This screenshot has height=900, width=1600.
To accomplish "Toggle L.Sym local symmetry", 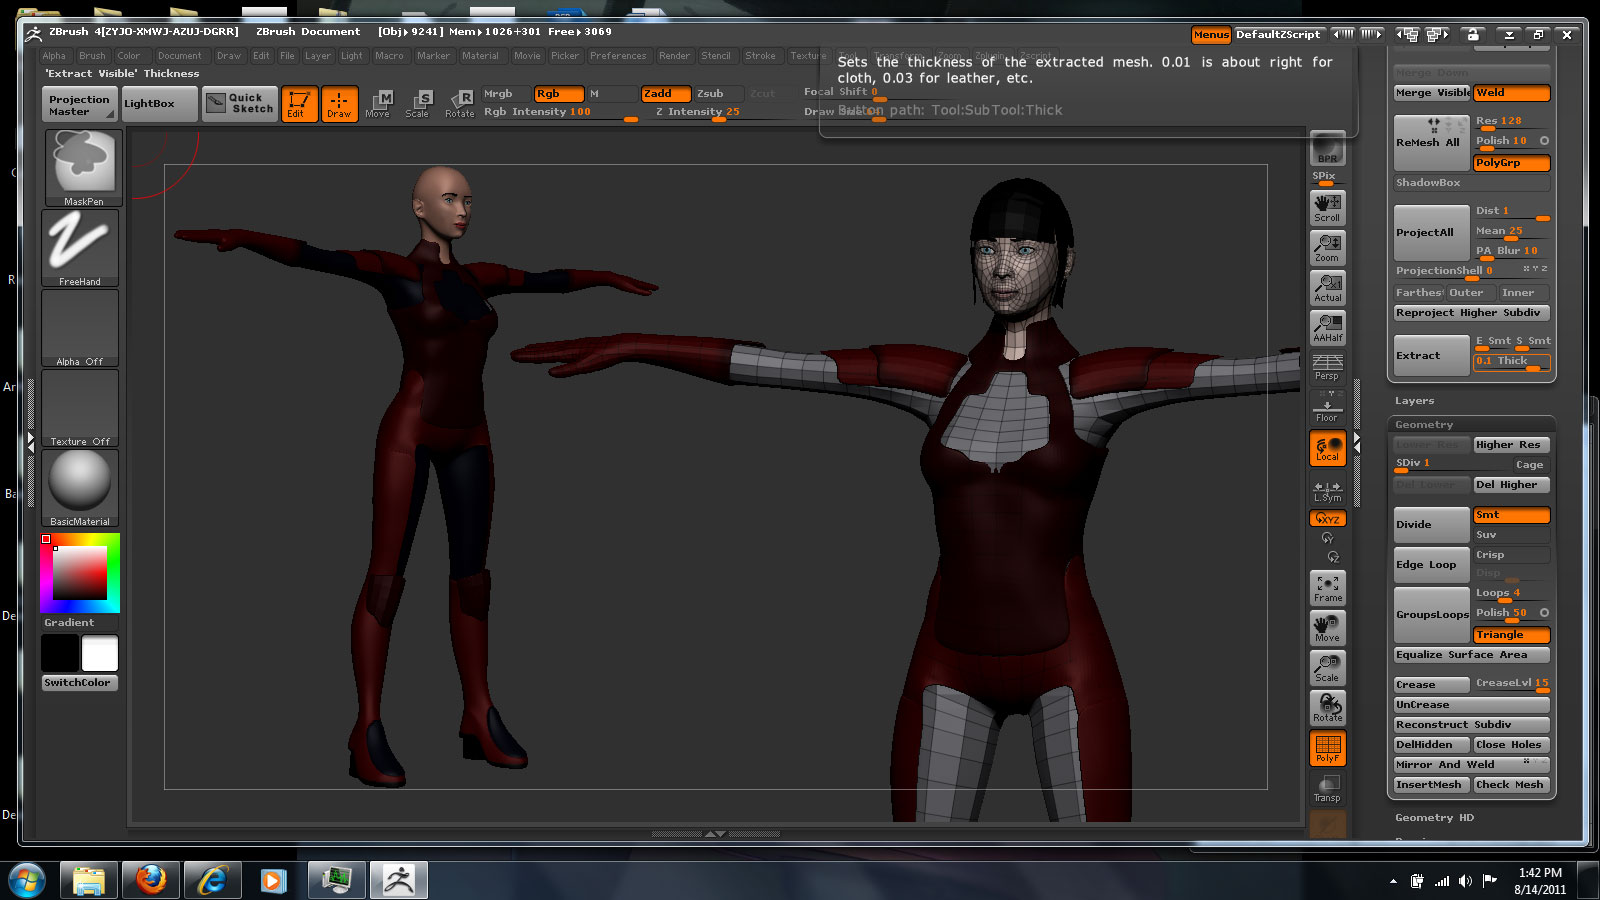I will click(x=1327, y=490).
